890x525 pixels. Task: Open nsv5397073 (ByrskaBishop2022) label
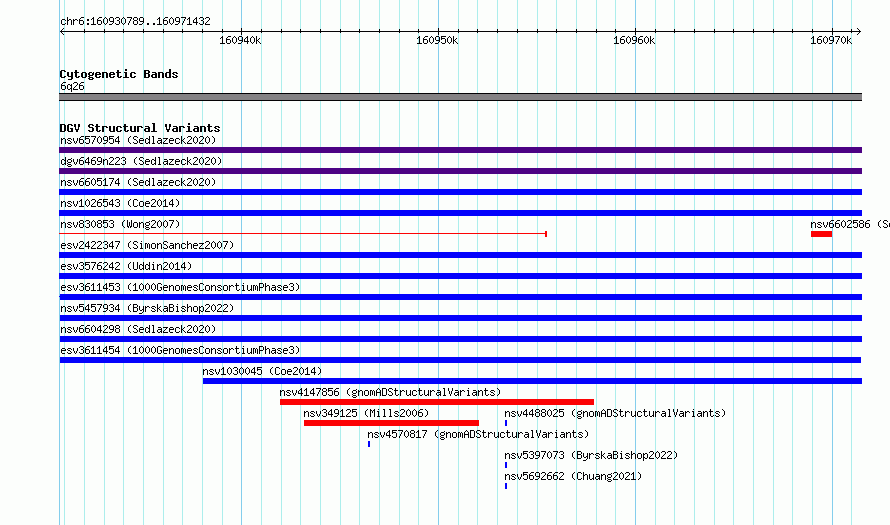coord(591,455)
